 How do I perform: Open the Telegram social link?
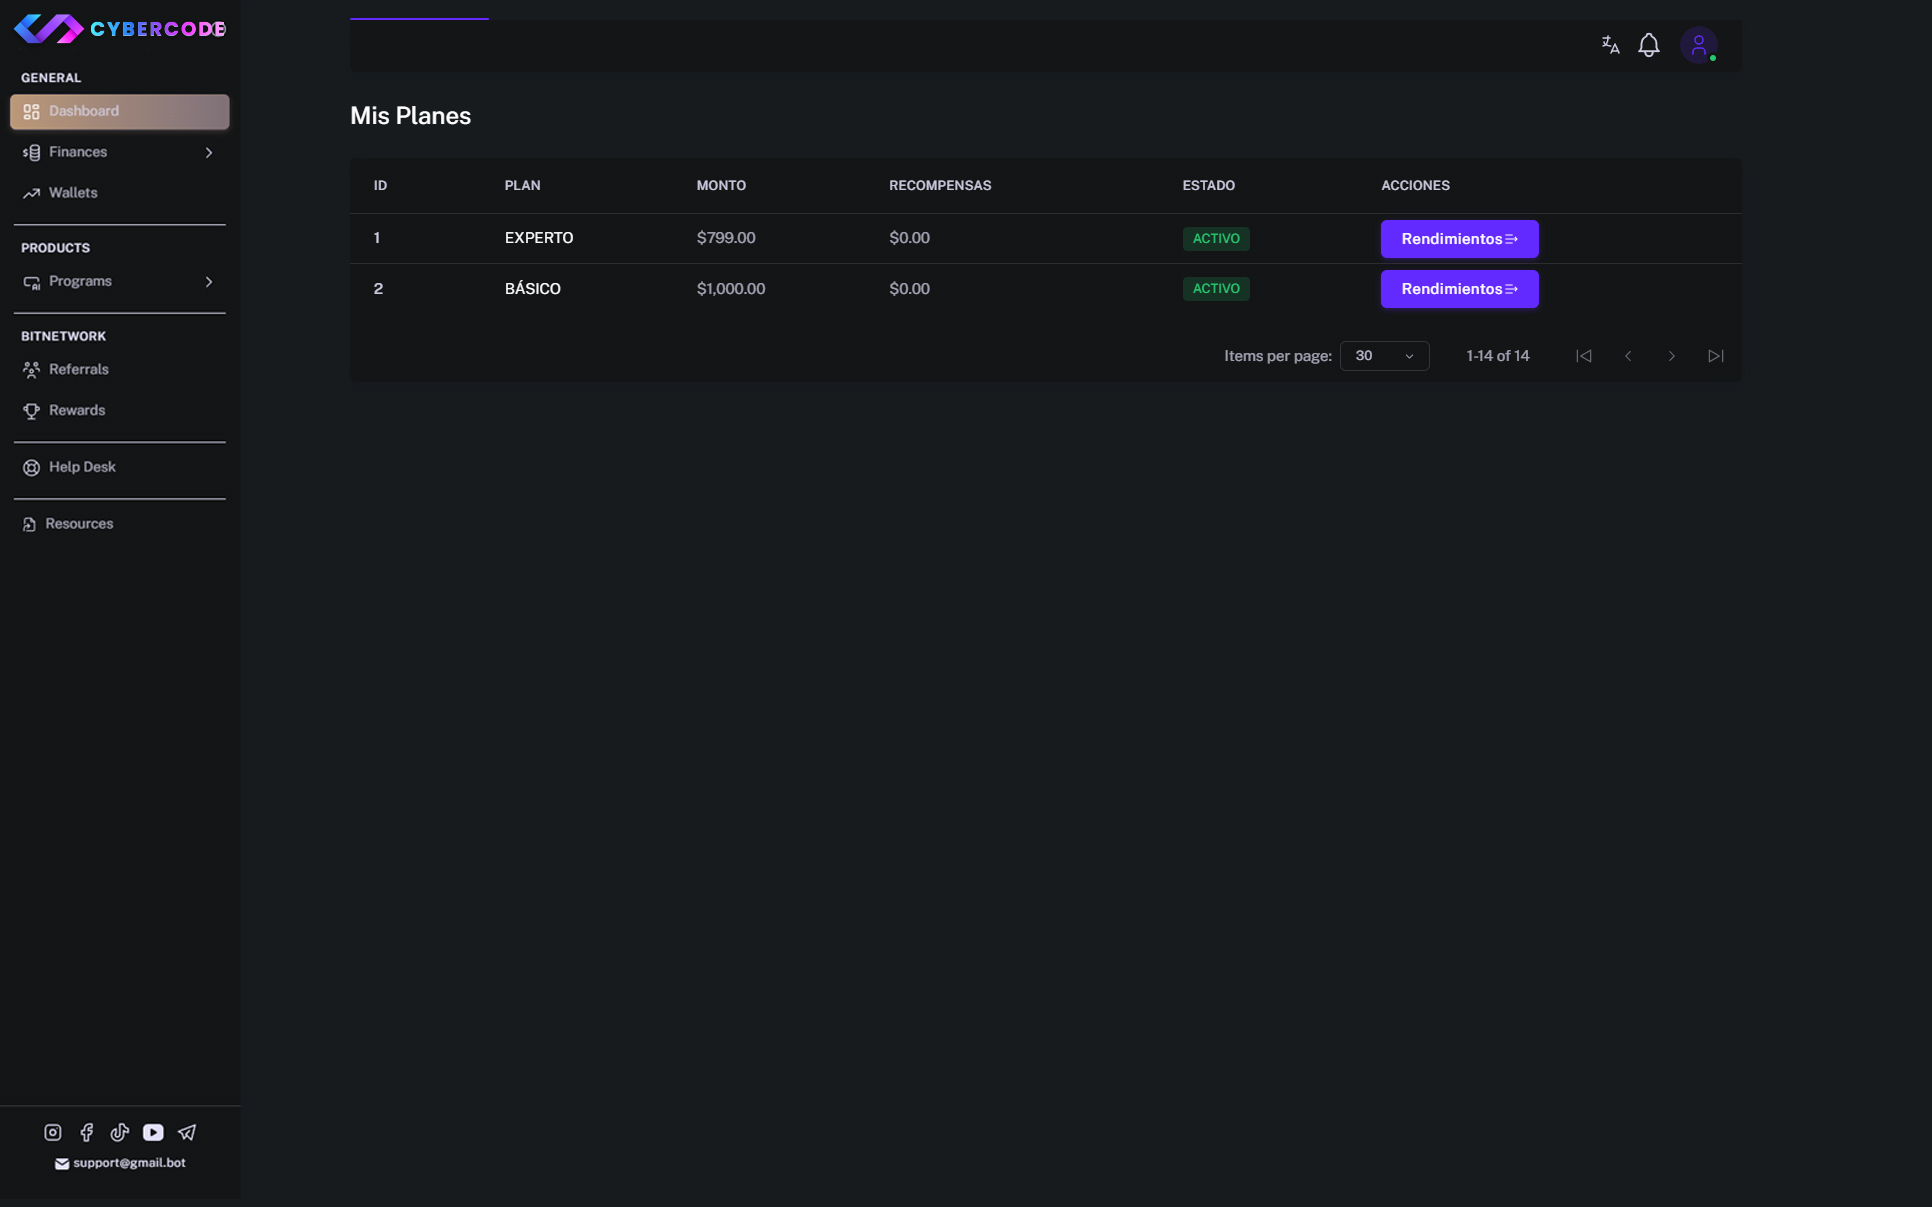(x=187, y=1132)
